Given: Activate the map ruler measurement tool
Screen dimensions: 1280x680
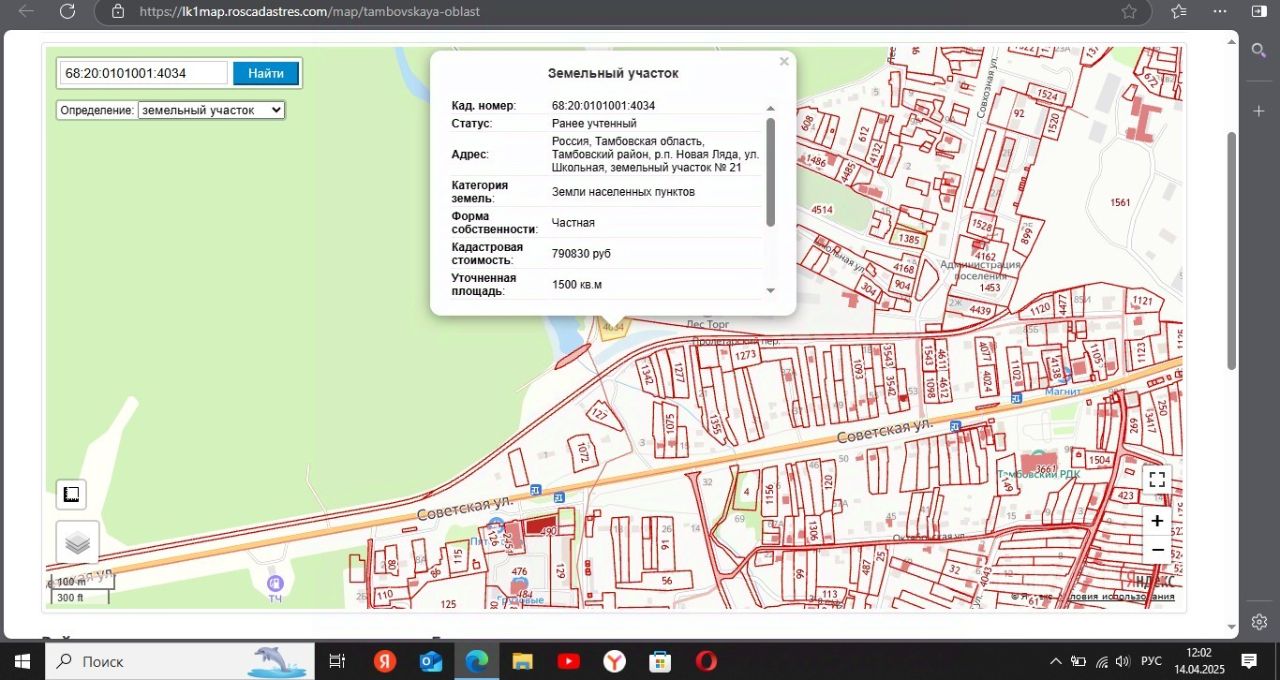Looking at the screenshot, I should click(71, 494).
